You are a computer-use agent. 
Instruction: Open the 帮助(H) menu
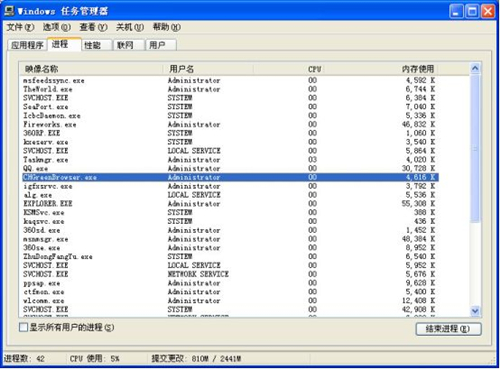167,27
